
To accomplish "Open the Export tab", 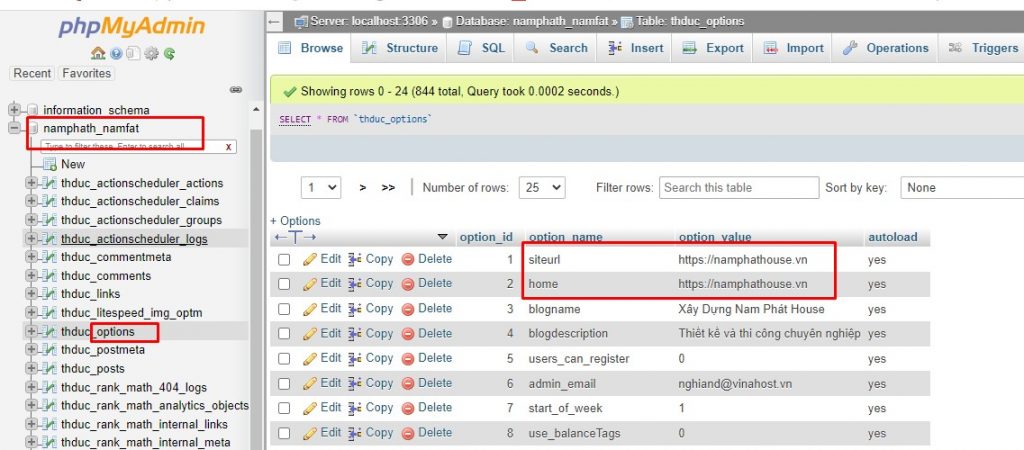I will [x=712, y=48].
